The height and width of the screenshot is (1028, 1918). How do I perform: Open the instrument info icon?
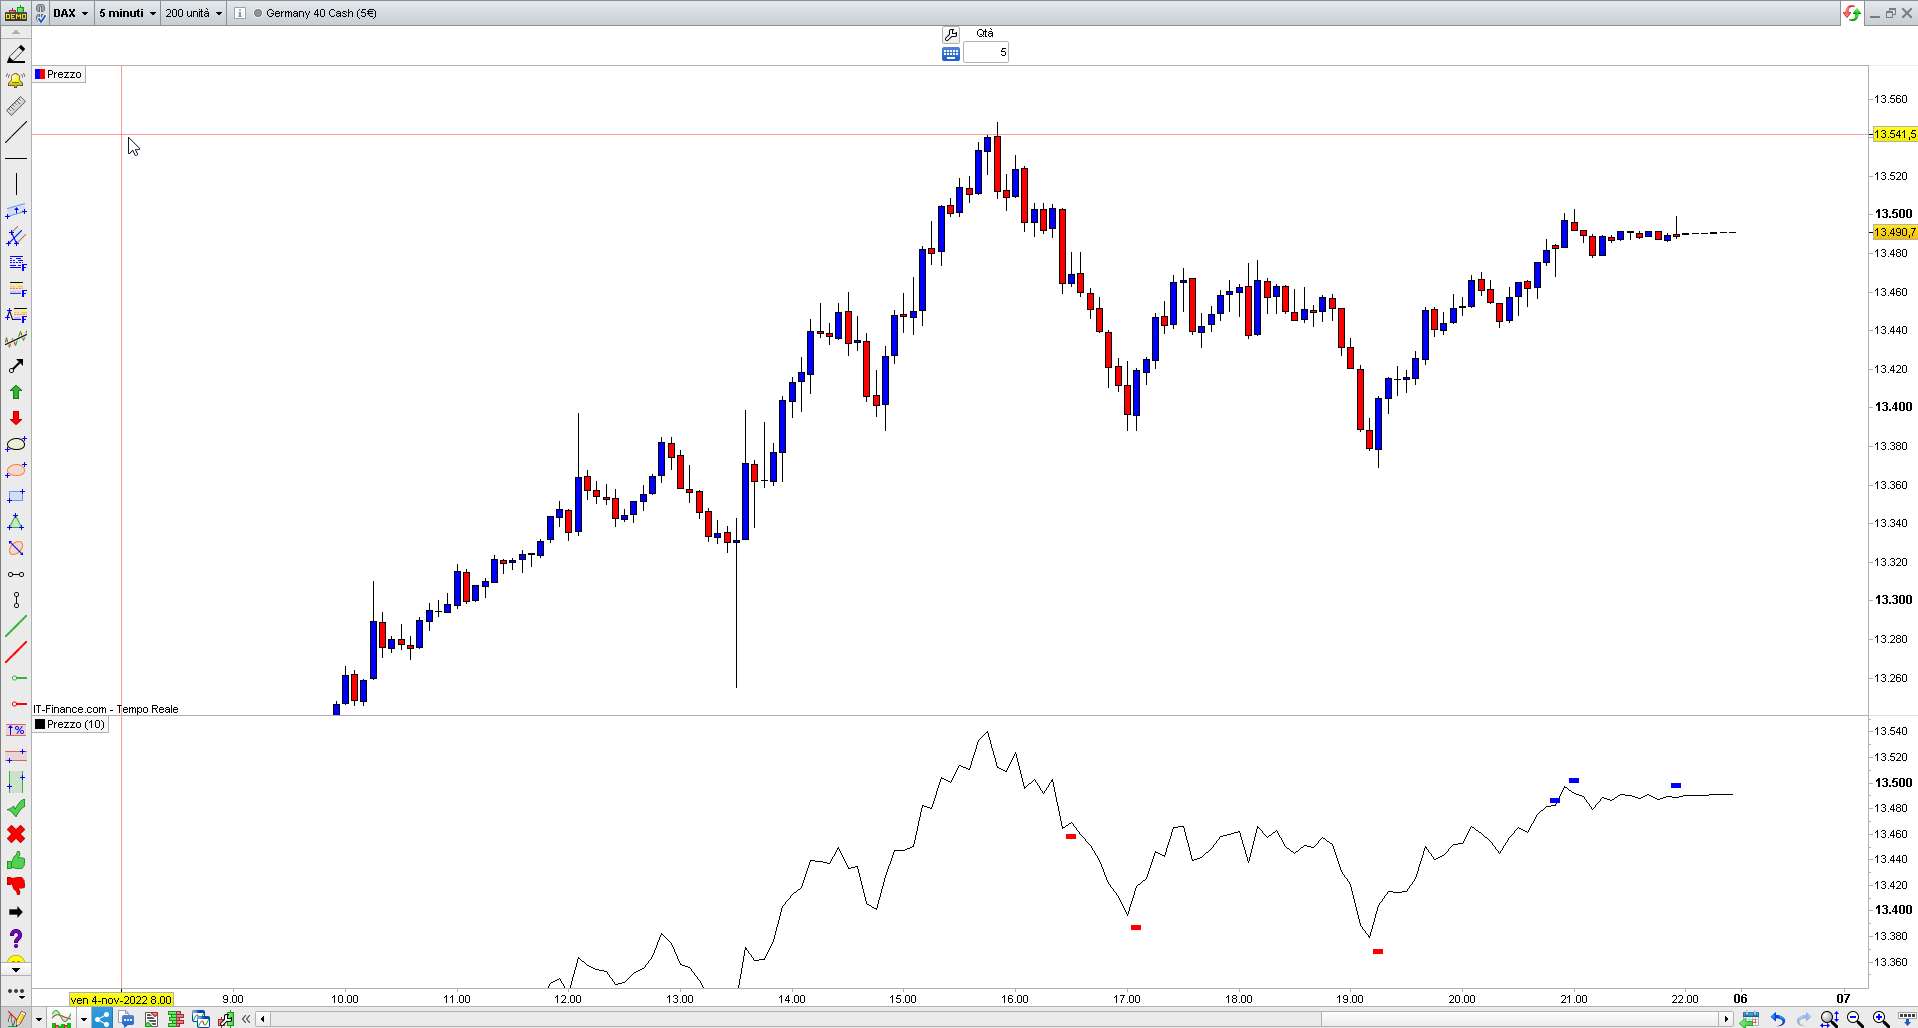point(240,13)
